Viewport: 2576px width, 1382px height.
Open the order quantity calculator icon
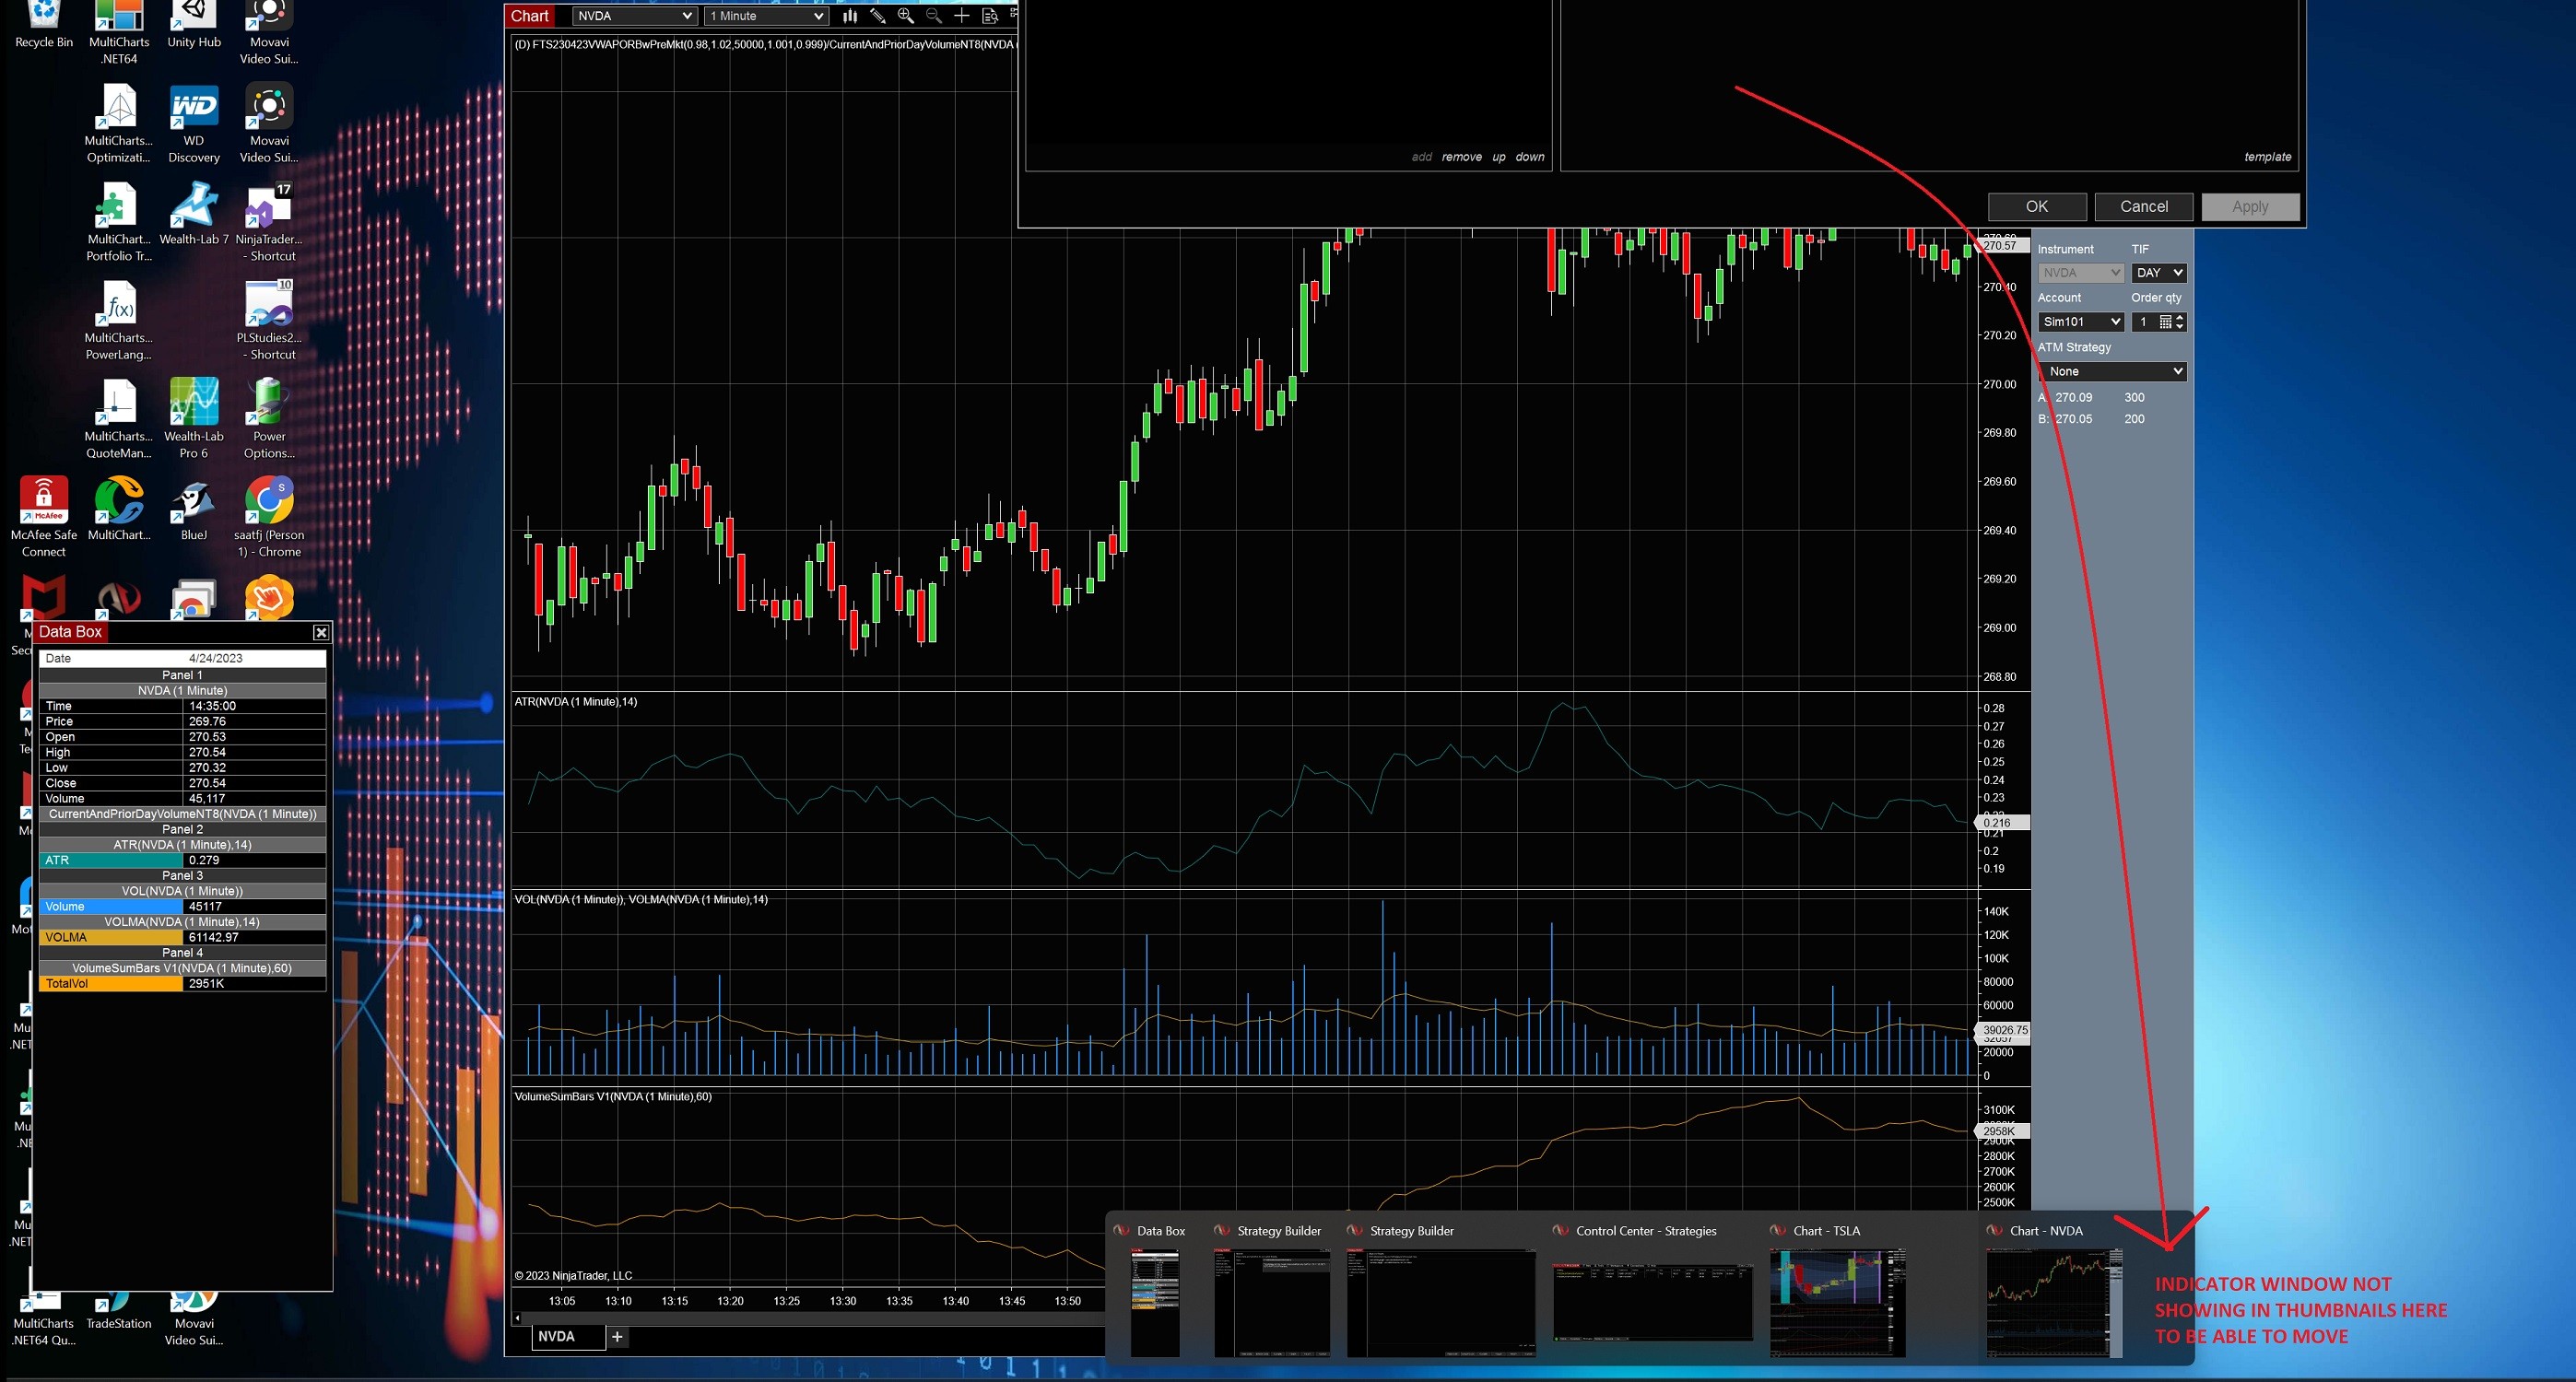(x=2165, y=322)
